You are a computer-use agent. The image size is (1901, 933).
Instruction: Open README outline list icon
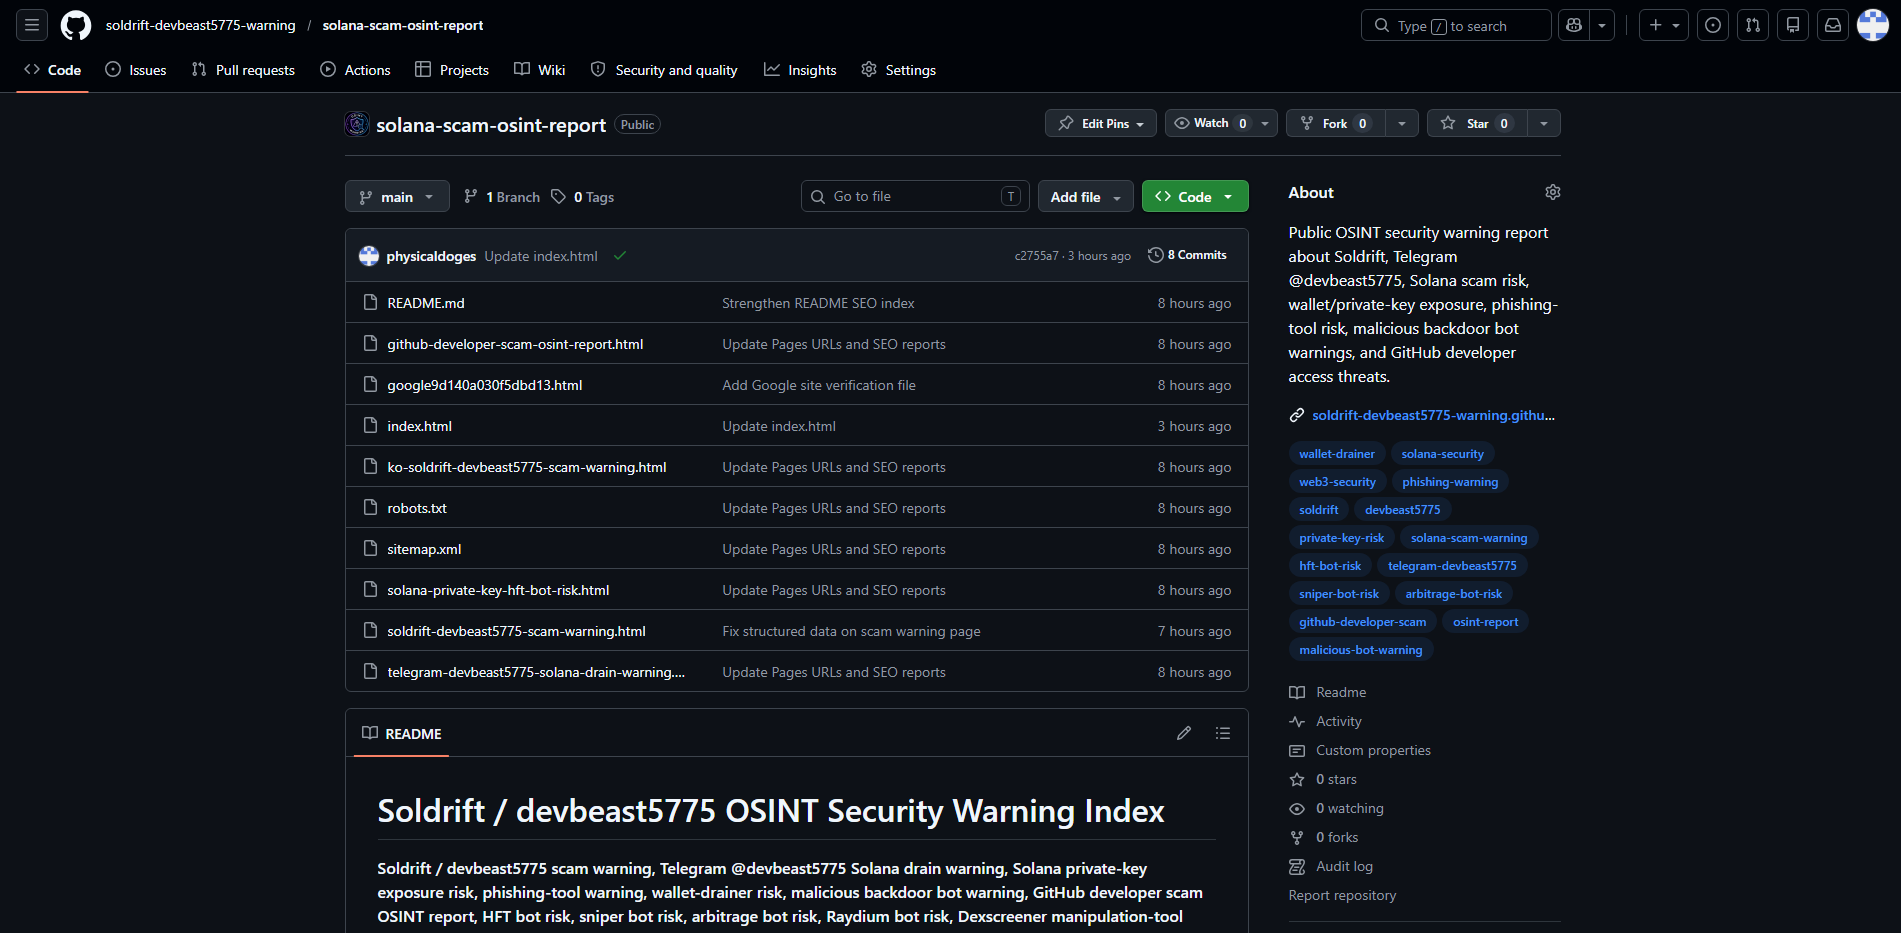point(1223,733)
